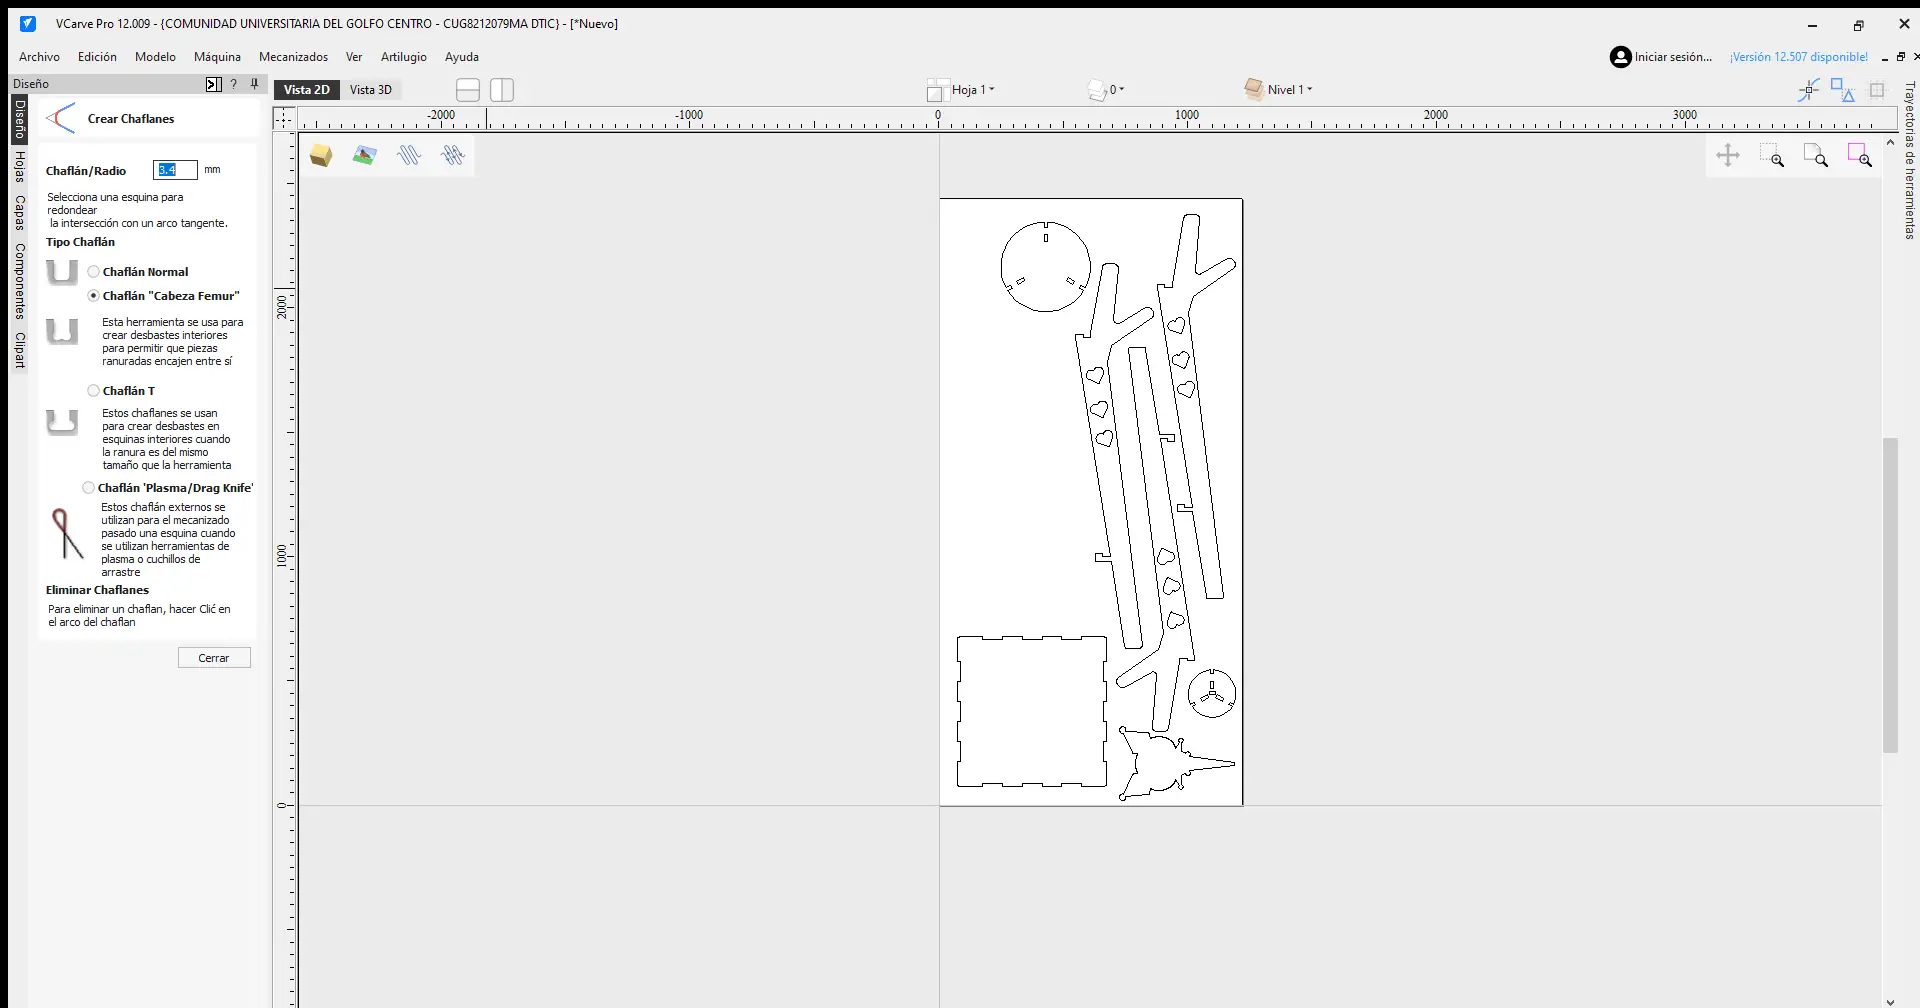Restore the inner document window

1901,57
